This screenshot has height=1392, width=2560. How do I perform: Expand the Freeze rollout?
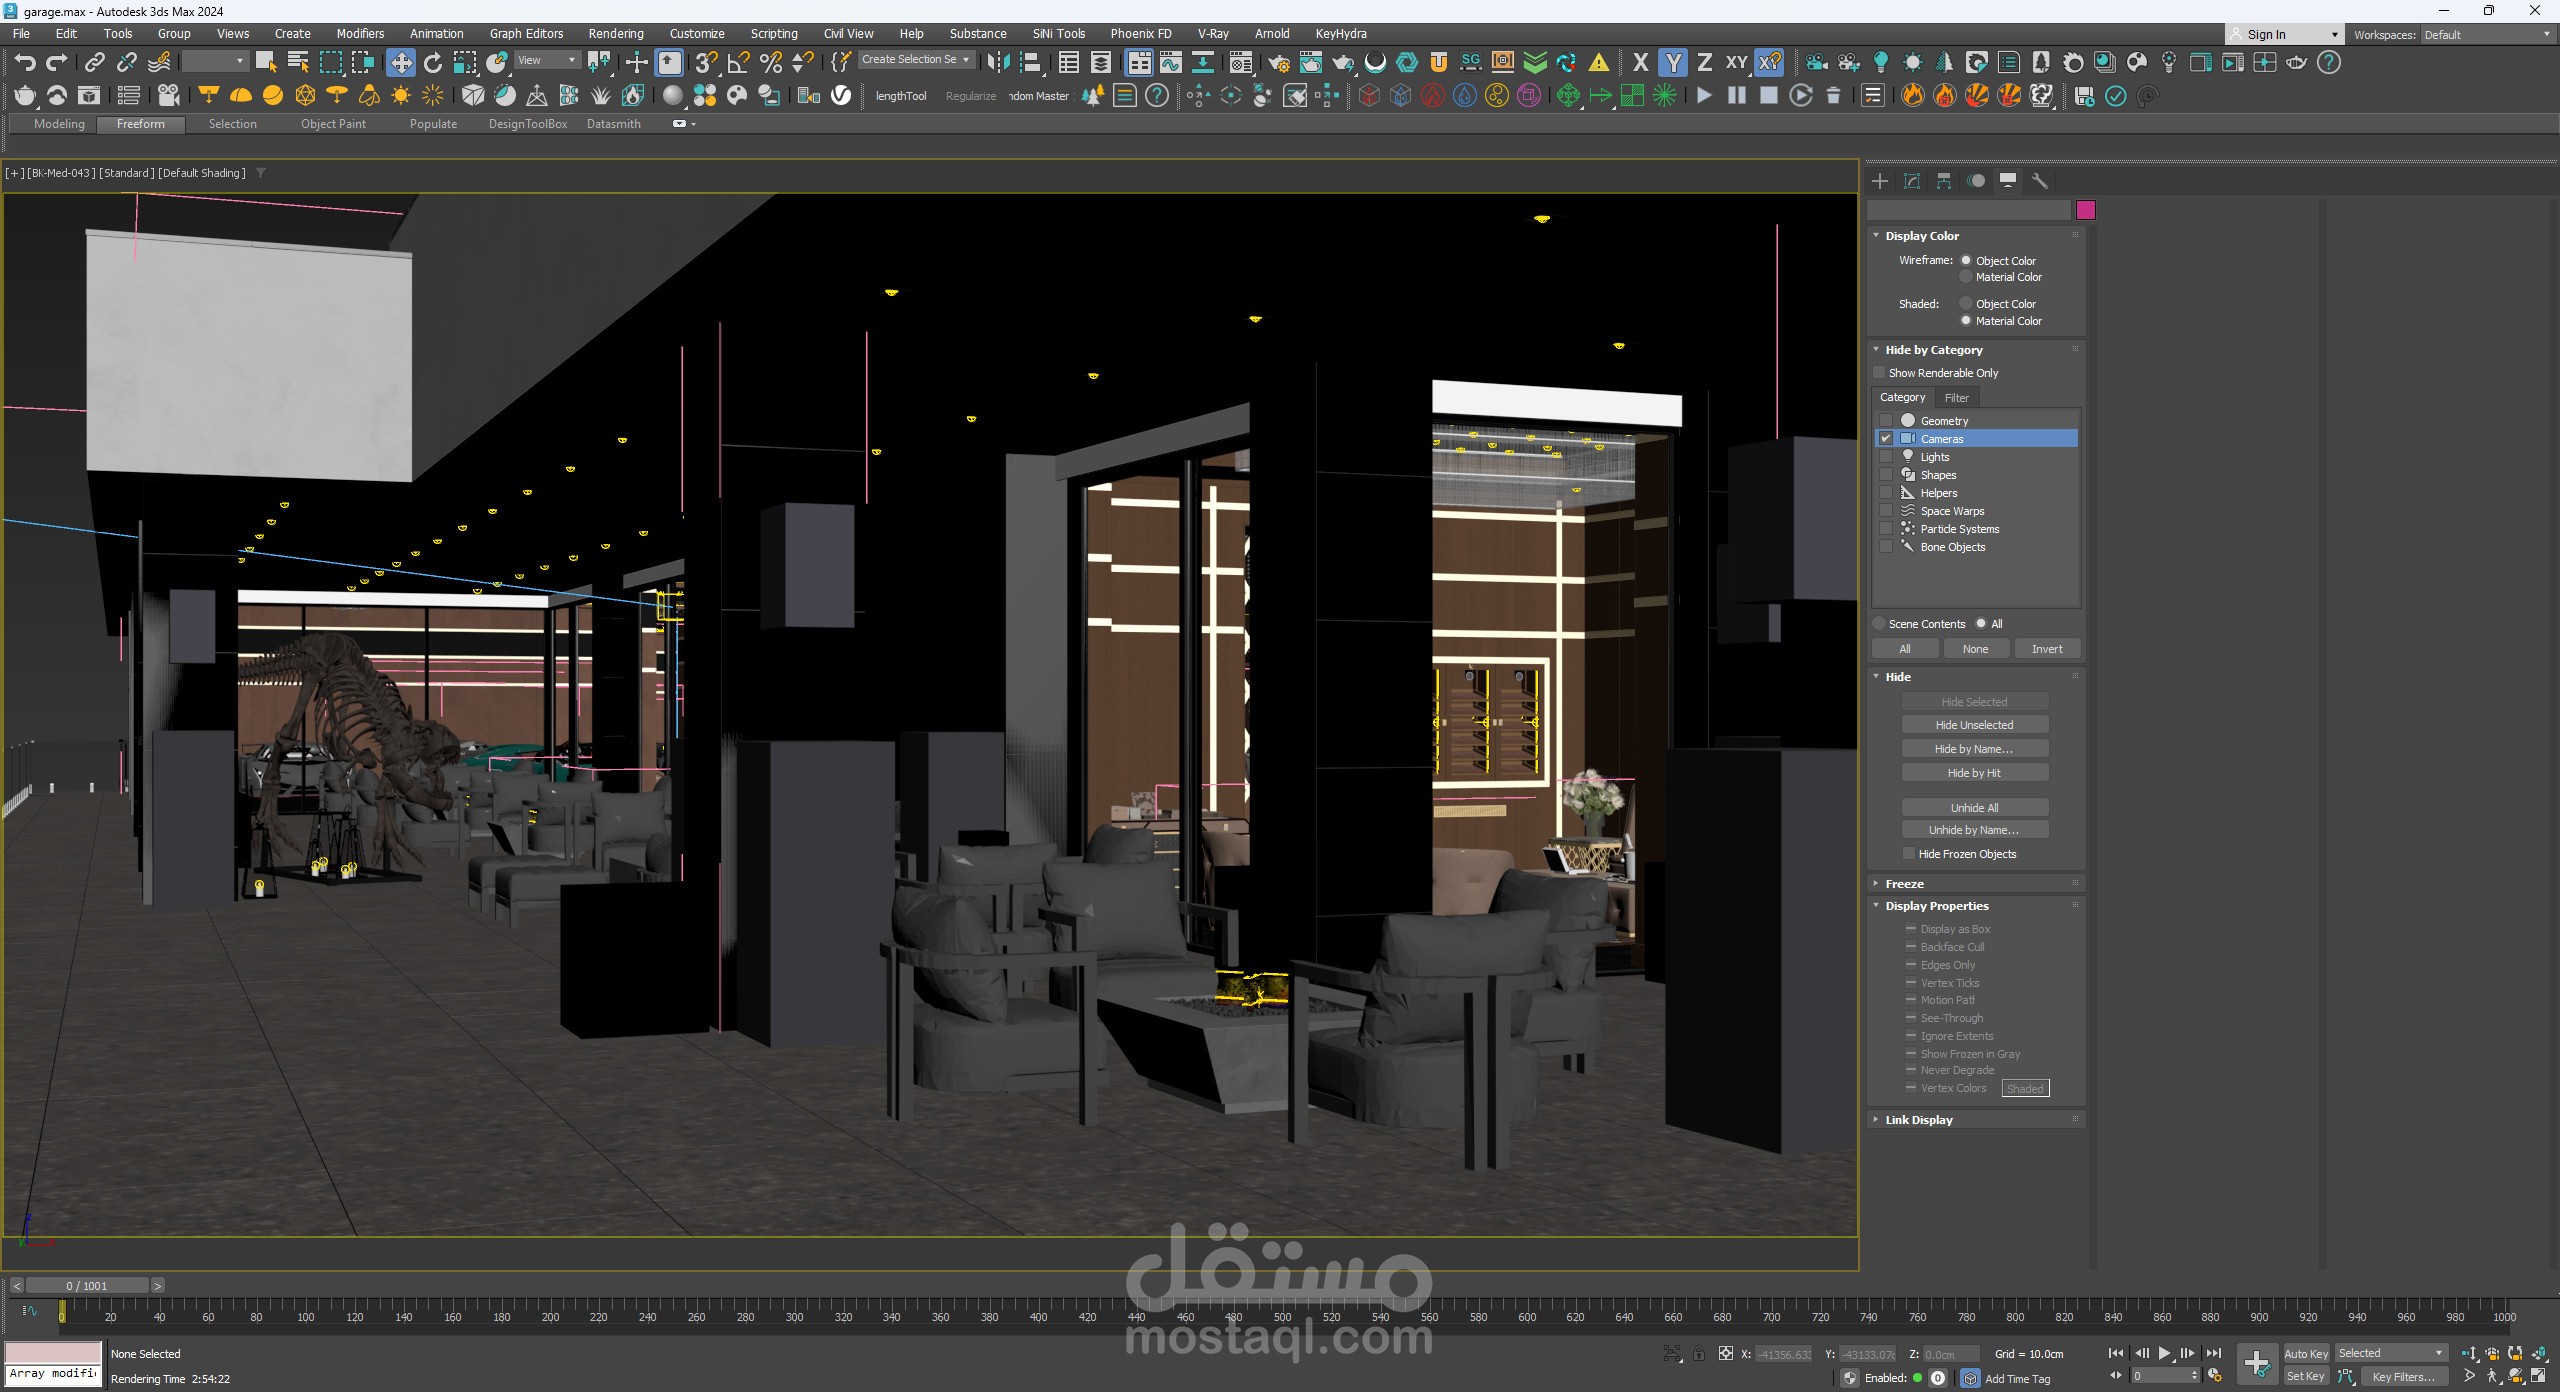pyautogui.click(x=1904, y=884)
